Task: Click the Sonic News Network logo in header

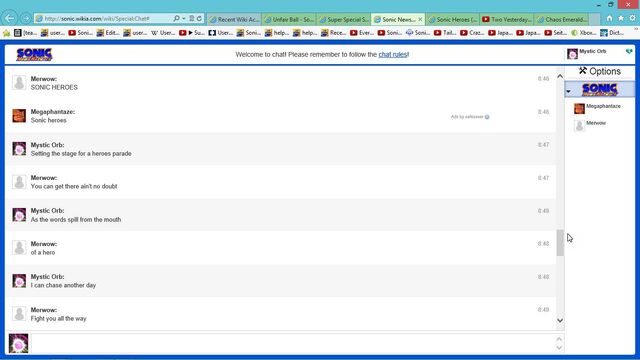Action: [34, 54]
